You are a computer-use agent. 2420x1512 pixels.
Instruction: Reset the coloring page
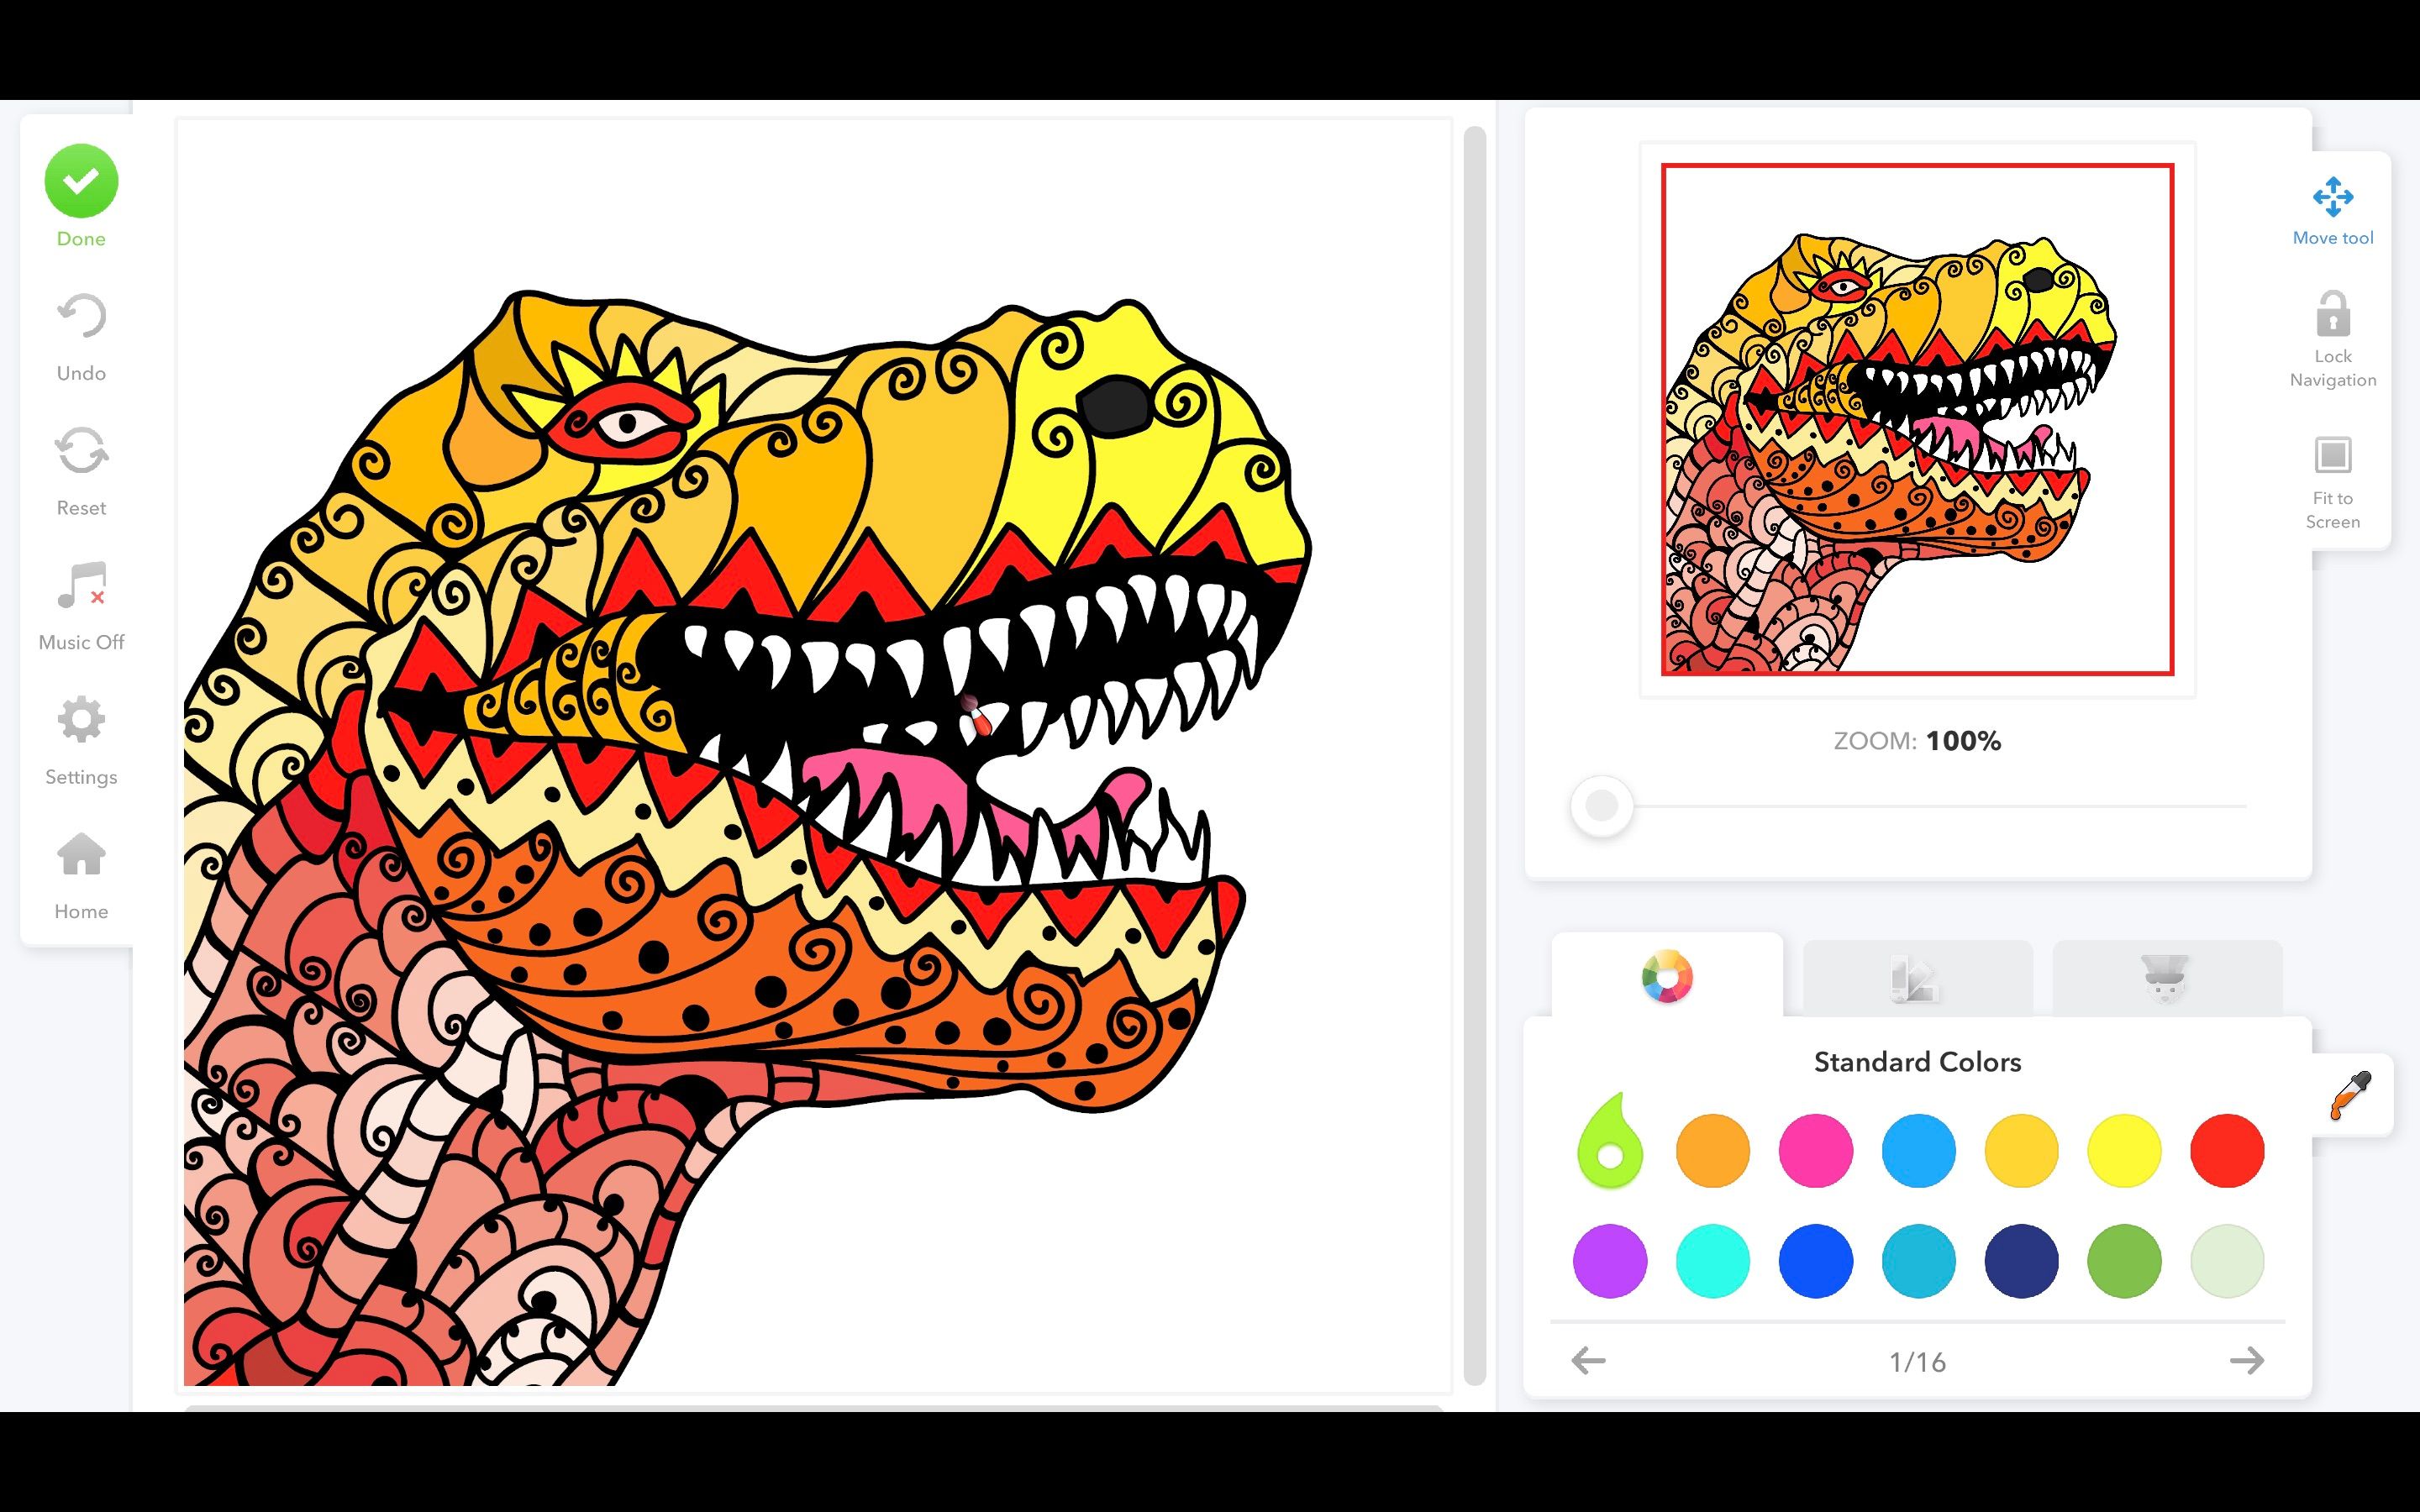click(81, 452)
